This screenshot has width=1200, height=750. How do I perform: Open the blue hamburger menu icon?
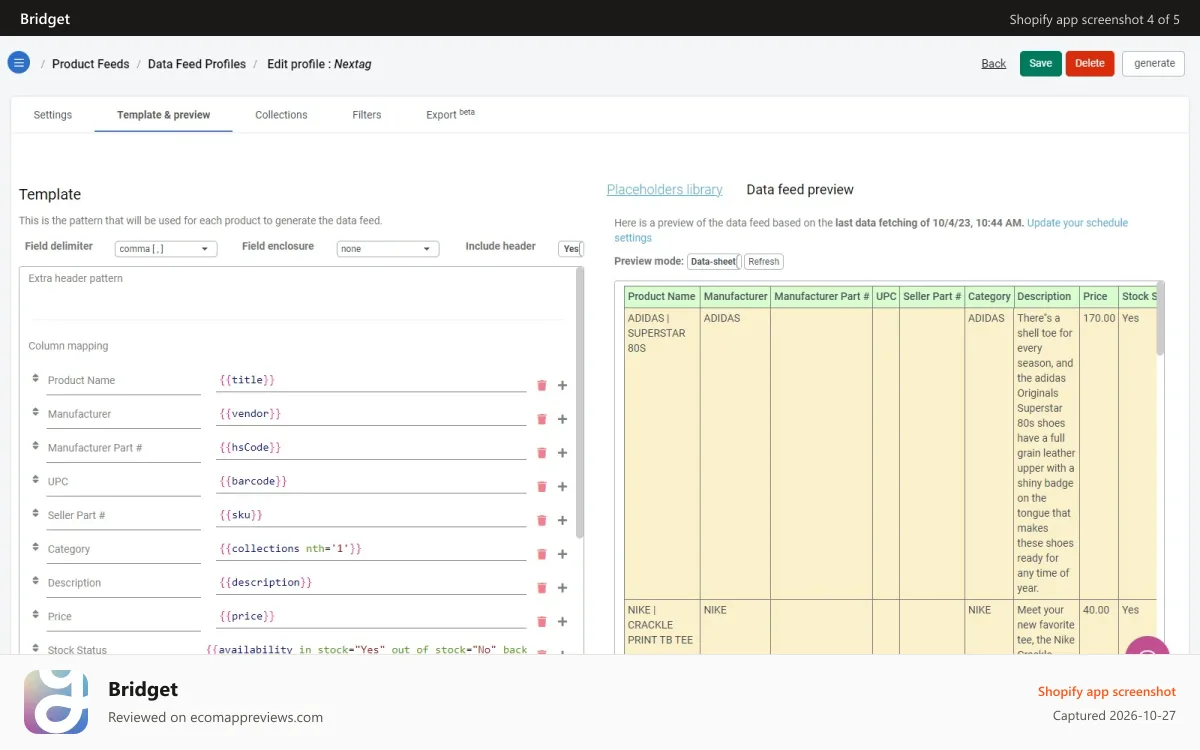pos(18,63)
